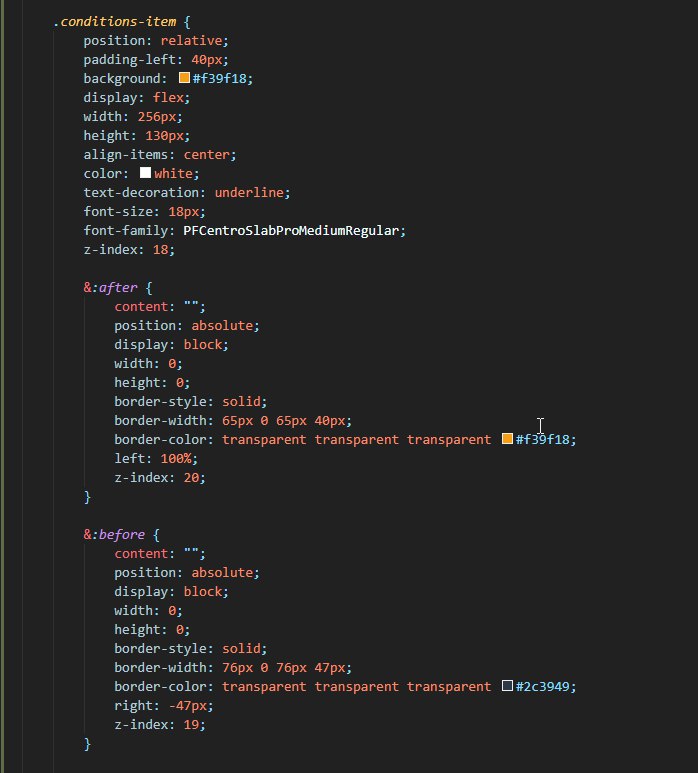Viewport: 698px width, 773px height.
Task: Click the closing brace of the &:before block
Action: point(87,743)
